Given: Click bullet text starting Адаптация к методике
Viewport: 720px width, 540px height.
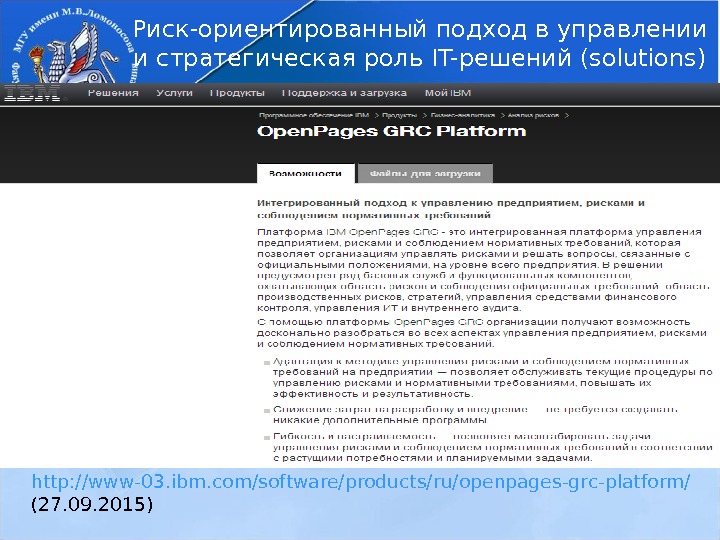Looking at the screenshot, I should [x=492, y=377].
